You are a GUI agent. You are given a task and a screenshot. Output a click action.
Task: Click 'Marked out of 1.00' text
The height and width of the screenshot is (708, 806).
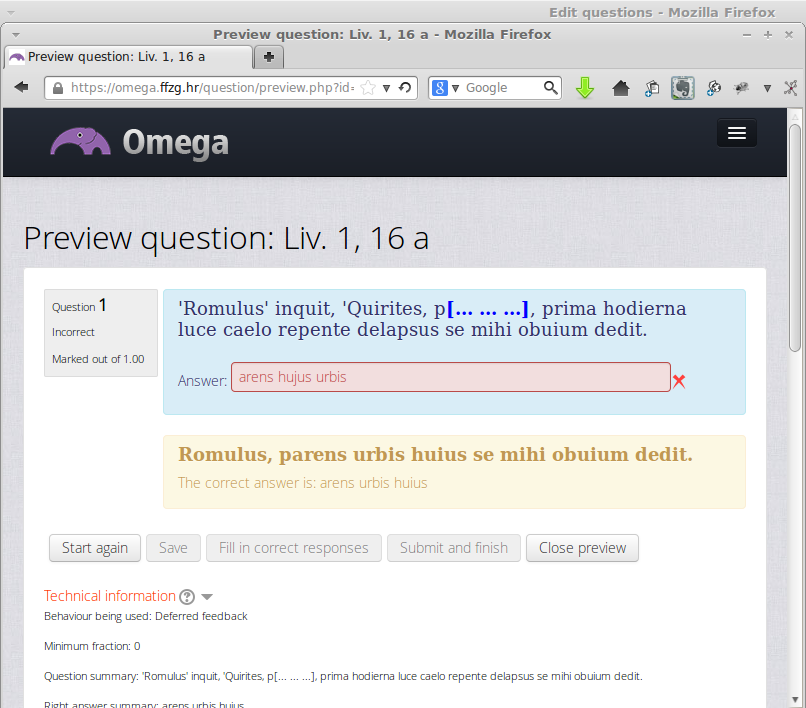point(98,359)
